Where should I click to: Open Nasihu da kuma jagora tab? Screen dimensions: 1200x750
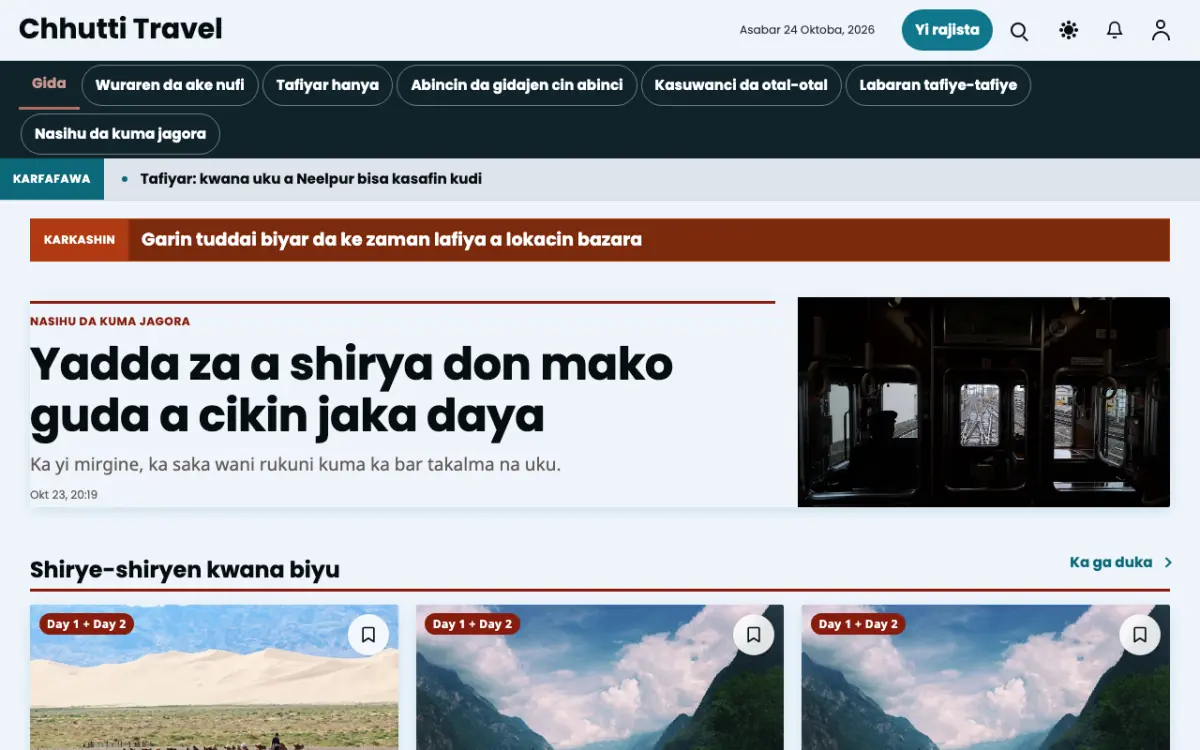(x=120, y=134)
